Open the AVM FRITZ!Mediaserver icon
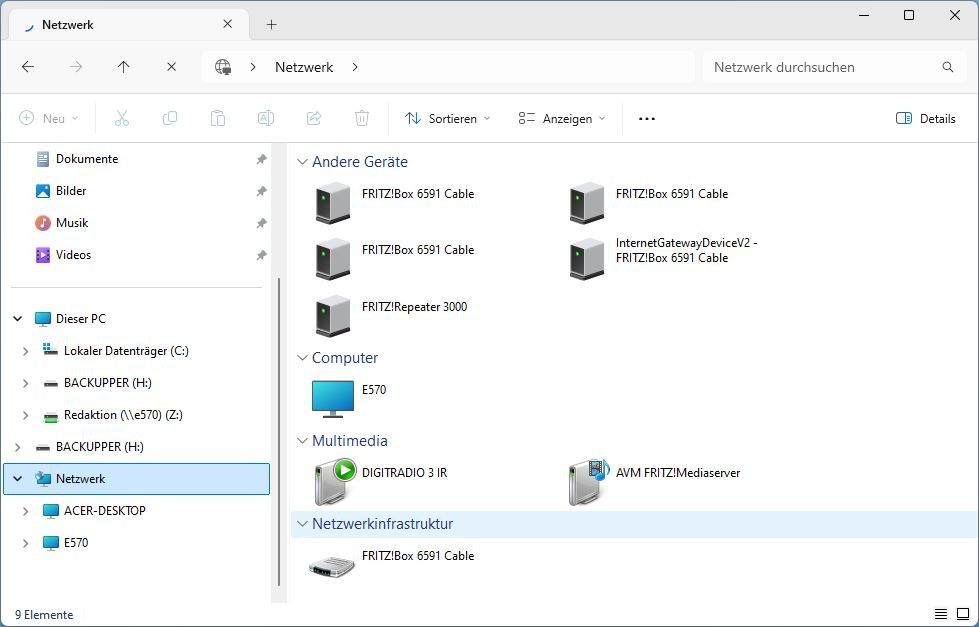Image resolution: width=979 pixels, height=627 pixels. [588, 481]
